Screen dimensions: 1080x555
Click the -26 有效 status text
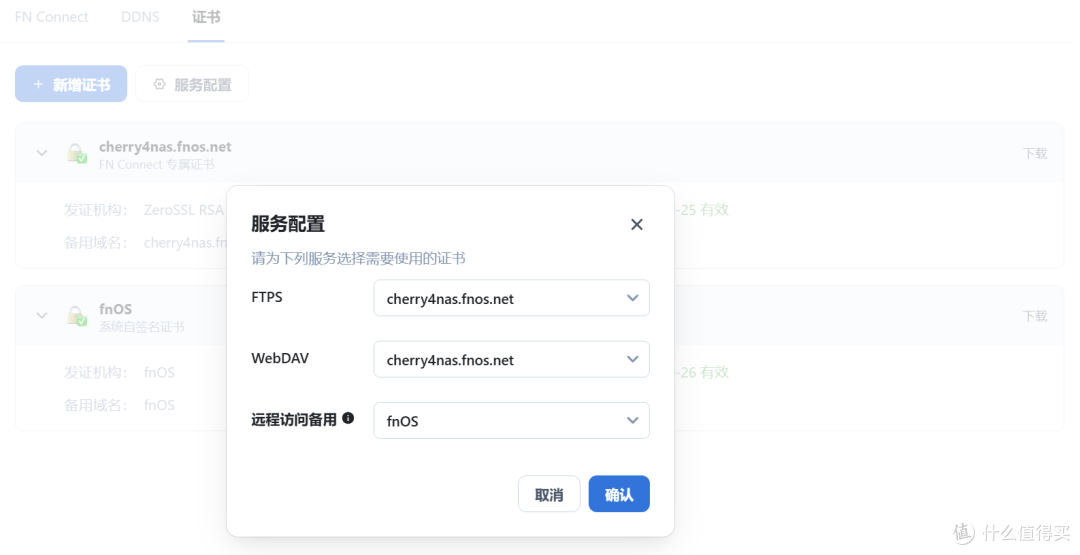702,372
